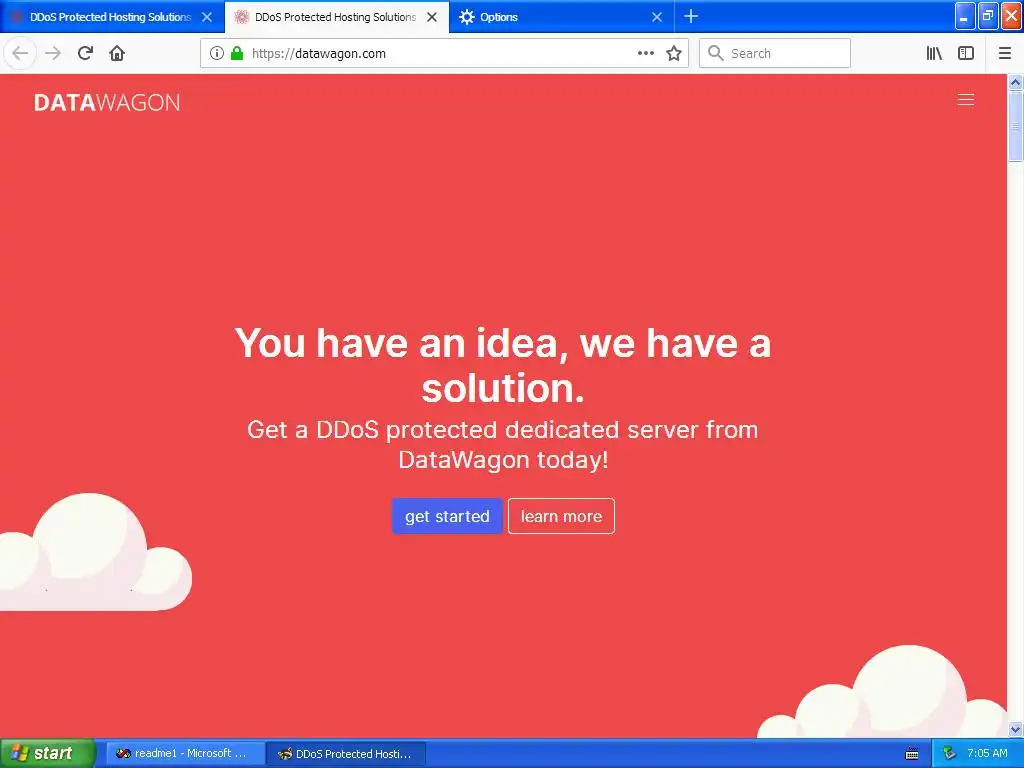This screenshot has height=768, width=1024.
Task: Select DDoS Protected Hosti... taskbar button
Action: click(345, 754)
